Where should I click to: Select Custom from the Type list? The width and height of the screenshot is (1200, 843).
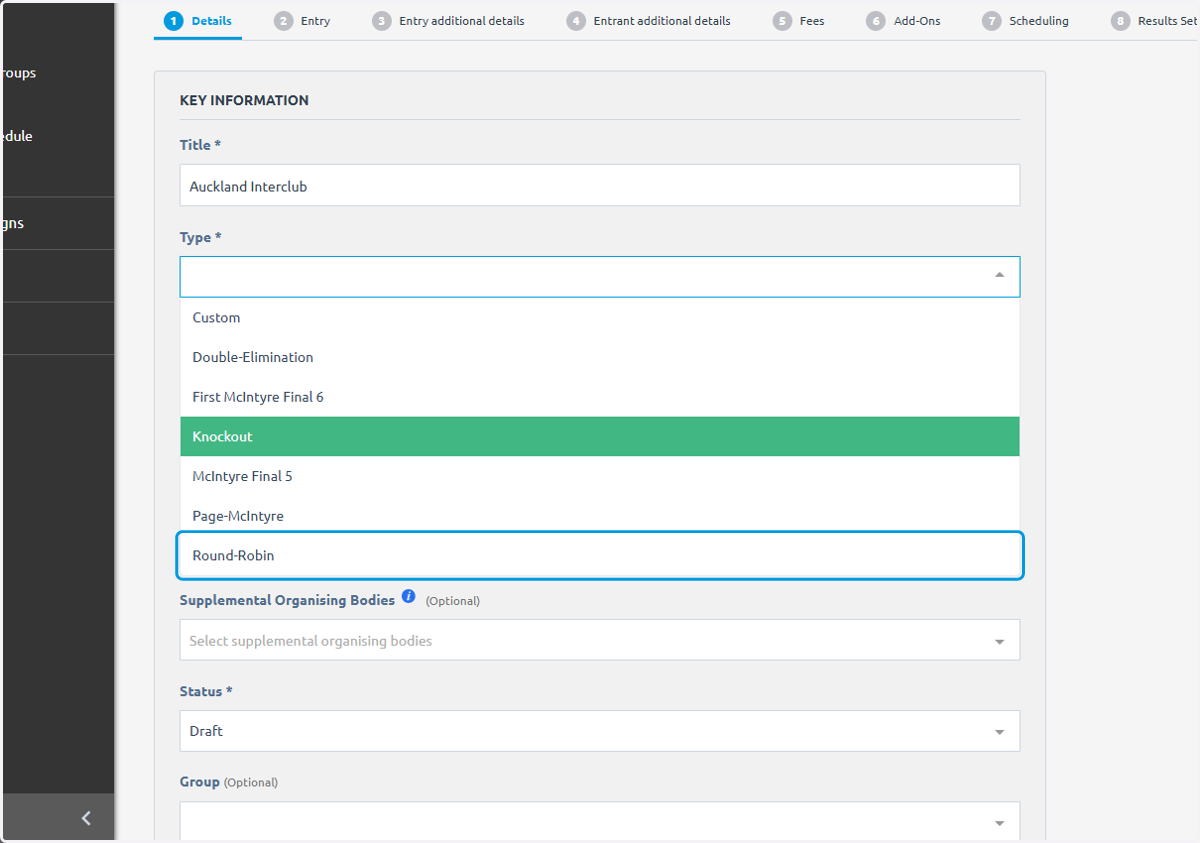click(600, 317)
